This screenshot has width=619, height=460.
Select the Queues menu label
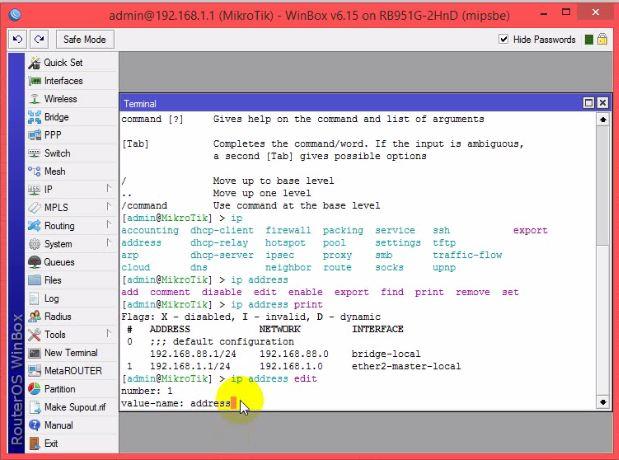click(59, 262)
